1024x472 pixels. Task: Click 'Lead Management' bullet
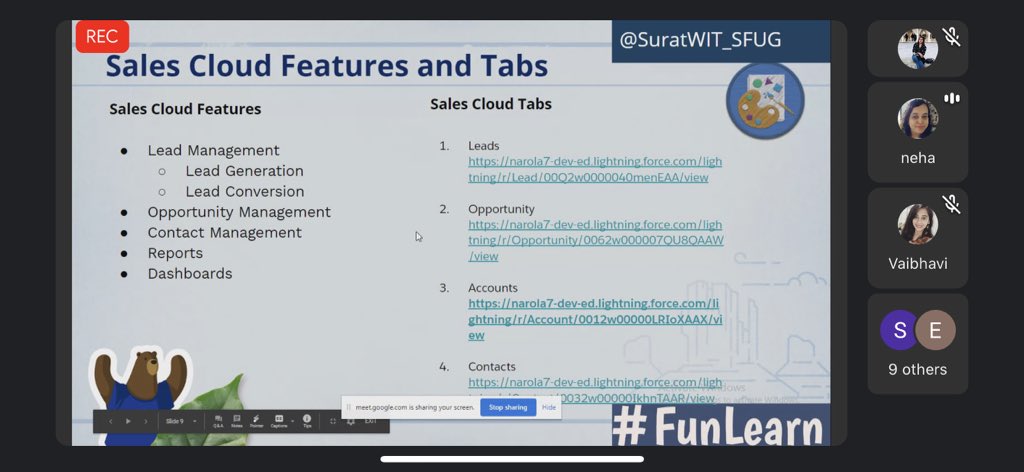click(x=213, y=150)
